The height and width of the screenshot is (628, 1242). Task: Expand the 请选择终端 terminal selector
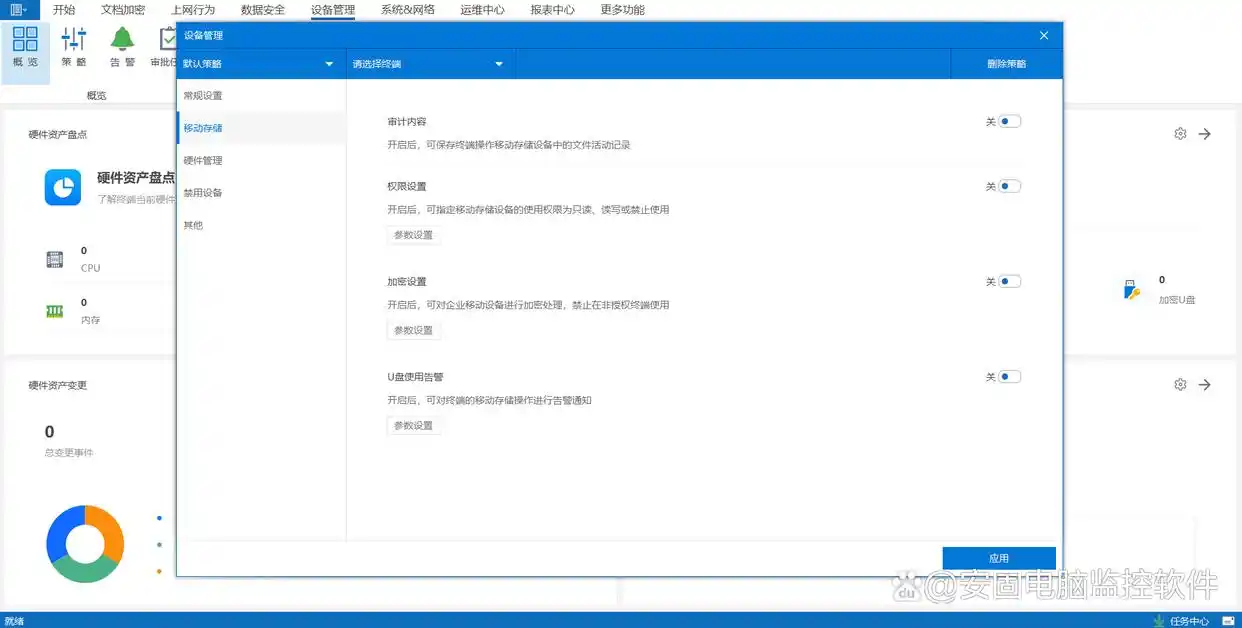[x=430, y=62]
